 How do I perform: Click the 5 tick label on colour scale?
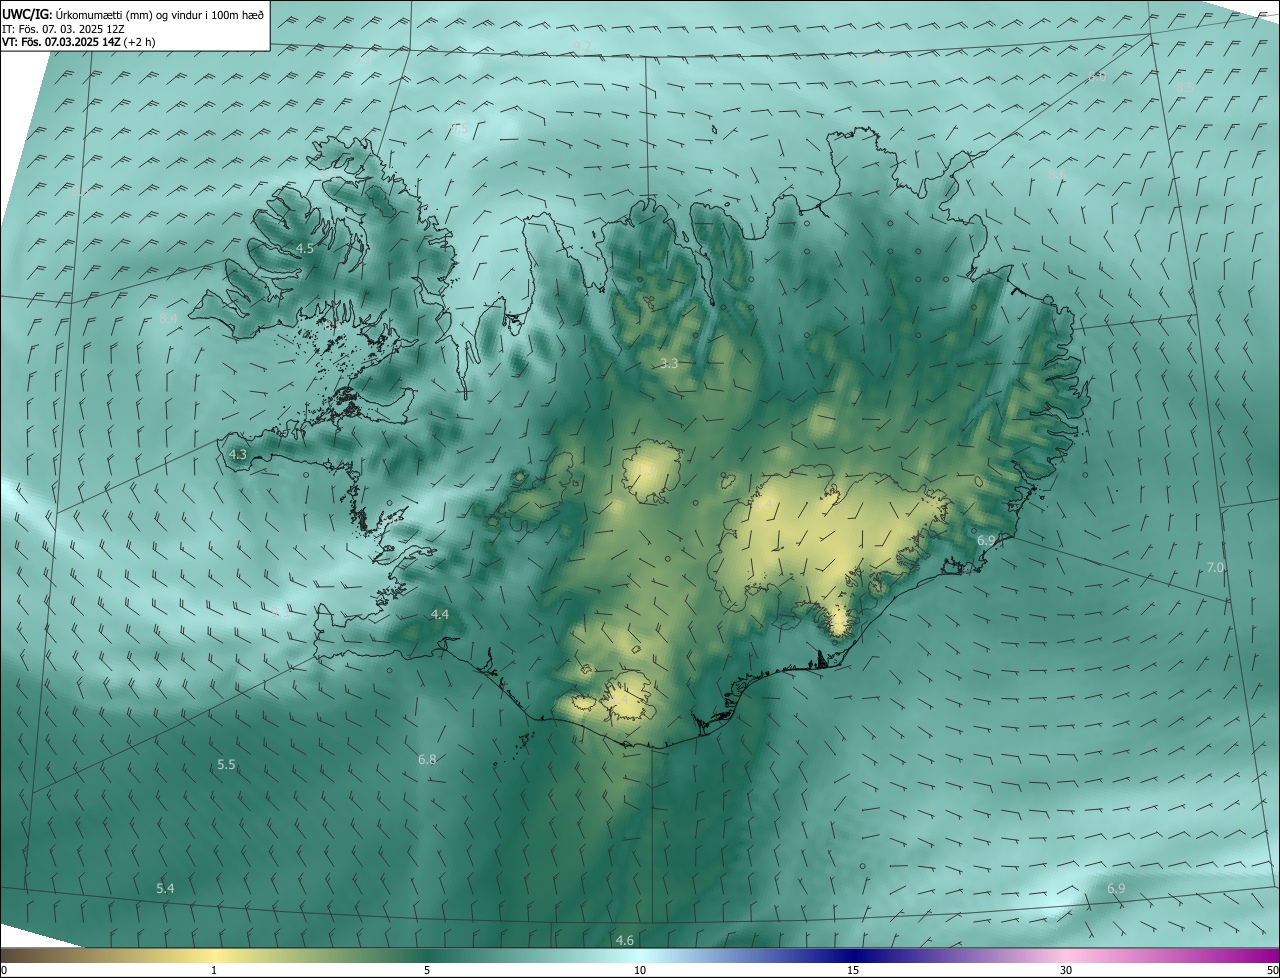point(427,970)
